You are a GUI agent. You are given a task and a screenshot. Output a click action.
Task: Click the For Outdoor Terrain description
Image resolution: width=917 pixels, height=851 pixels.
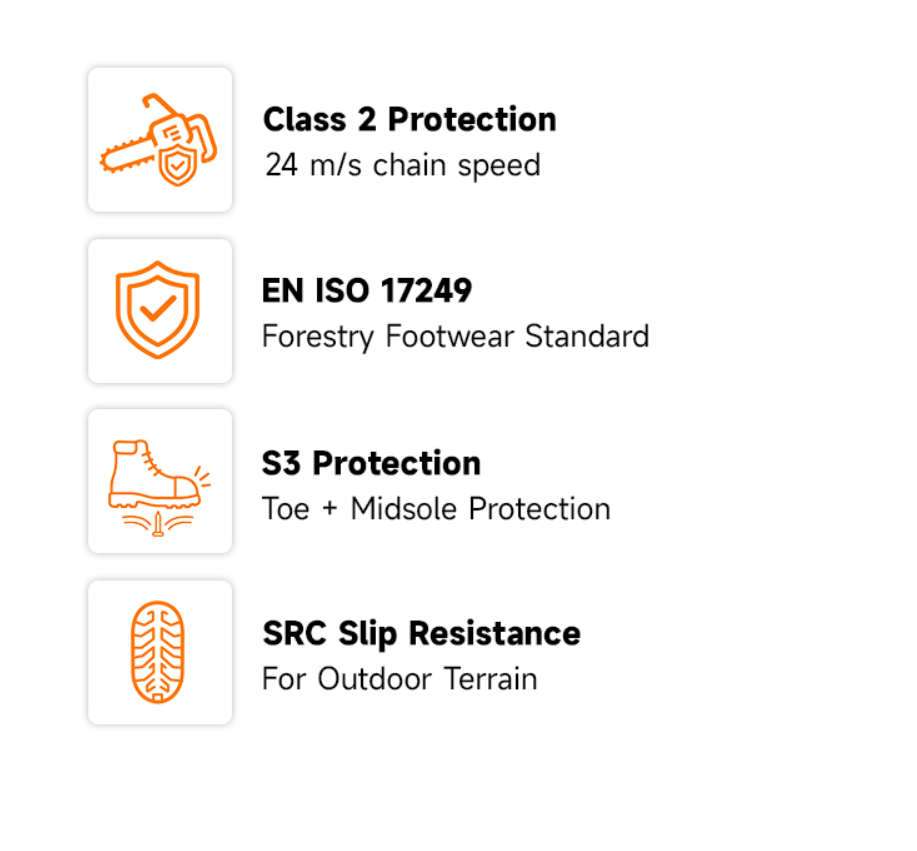pyautogui.click(x=399, y=679)
